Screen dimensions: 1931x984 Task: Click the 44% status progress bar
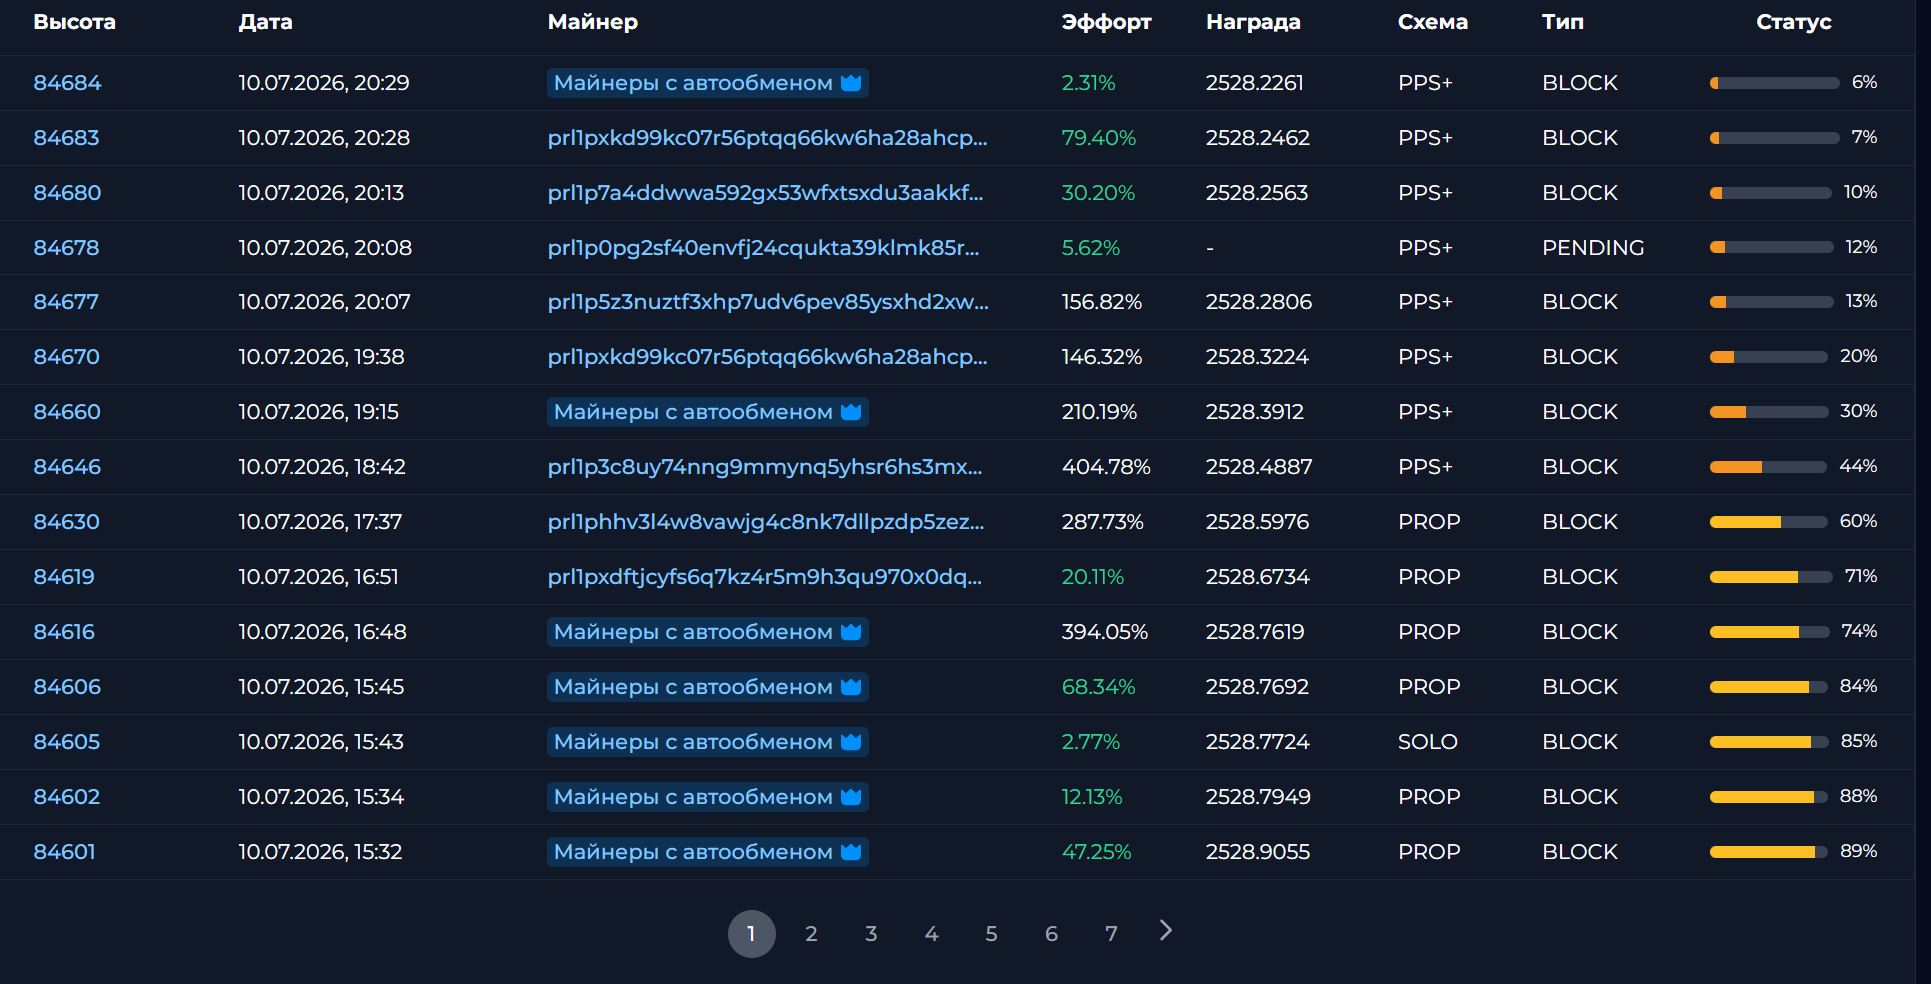point(1768,467)
